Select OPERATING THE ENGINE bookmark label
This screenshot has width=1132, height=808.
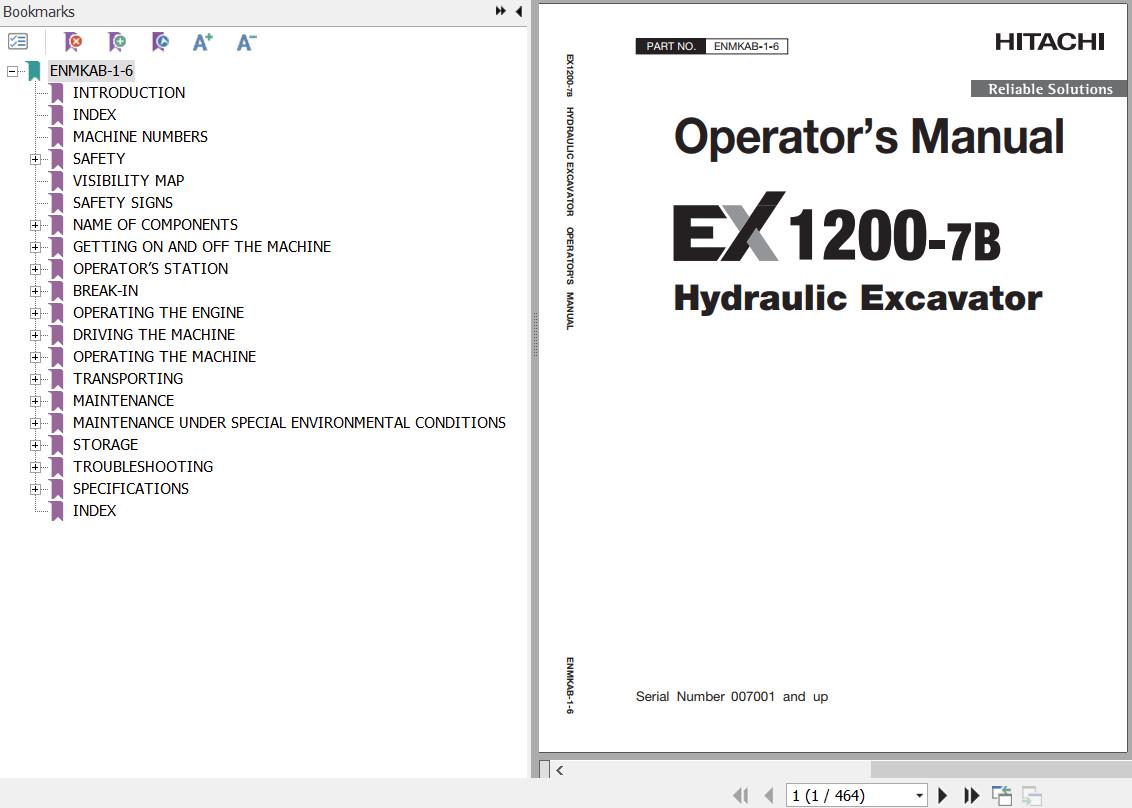tap(158, 313)
